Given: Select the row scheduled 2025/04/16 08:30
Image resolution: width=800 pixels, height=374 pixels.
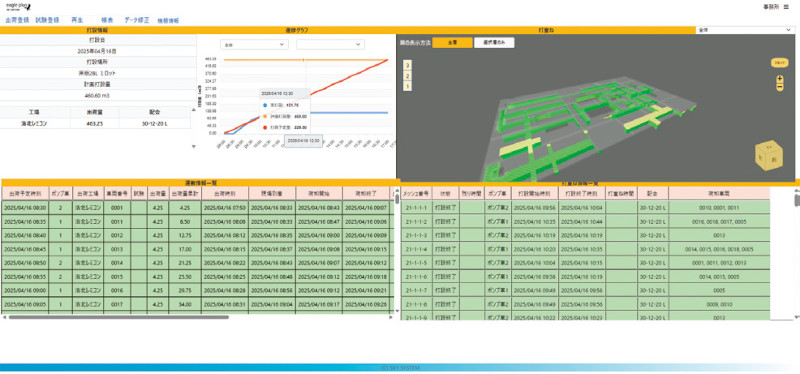Looking at the screenshot, I should tap(197, 208).
